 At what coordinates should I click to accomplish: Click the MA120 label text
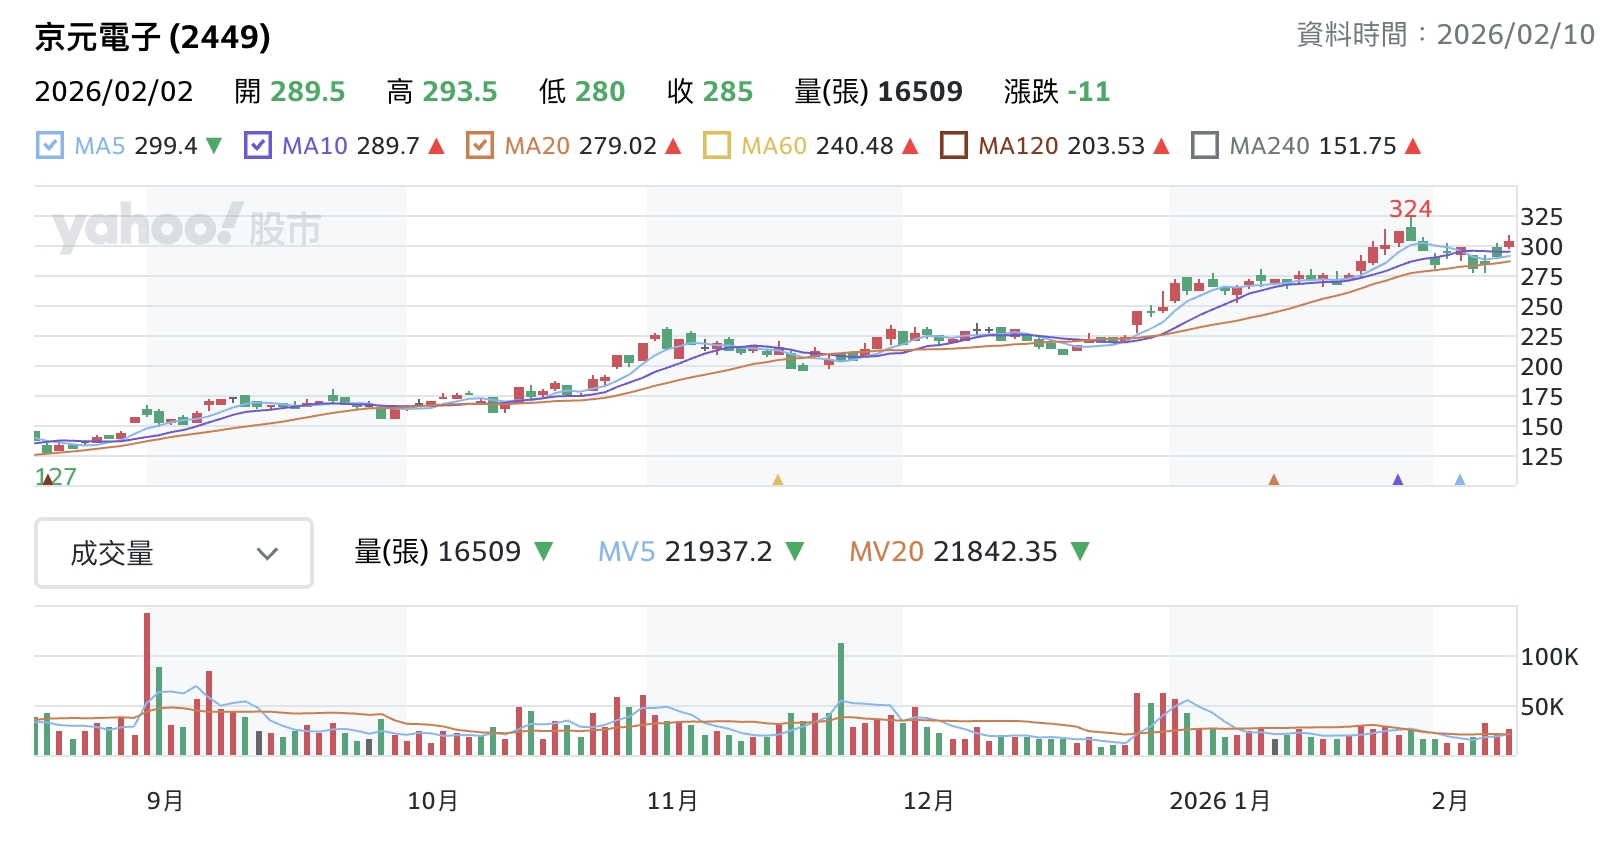[x=1017, y=146]
